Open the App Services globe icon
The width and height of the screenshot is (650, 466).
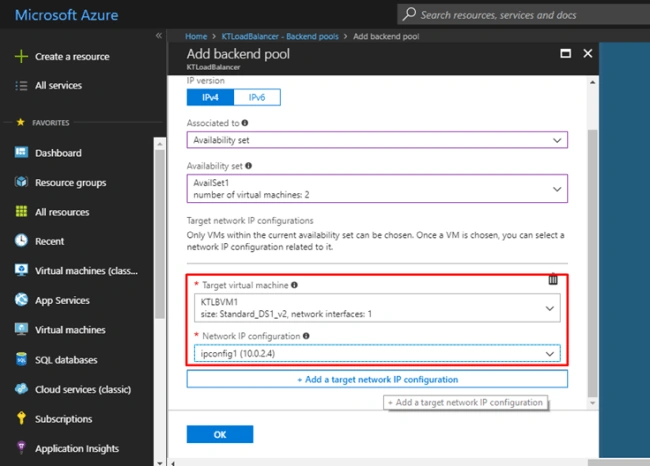(21, 299)
